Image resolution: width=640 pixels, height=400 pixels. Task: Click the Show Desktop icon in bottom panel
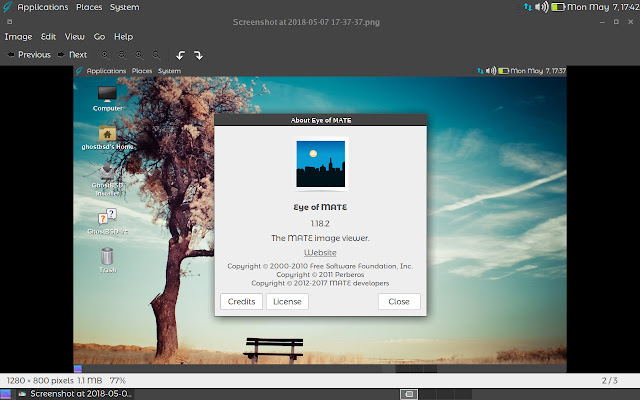[6, 394]
